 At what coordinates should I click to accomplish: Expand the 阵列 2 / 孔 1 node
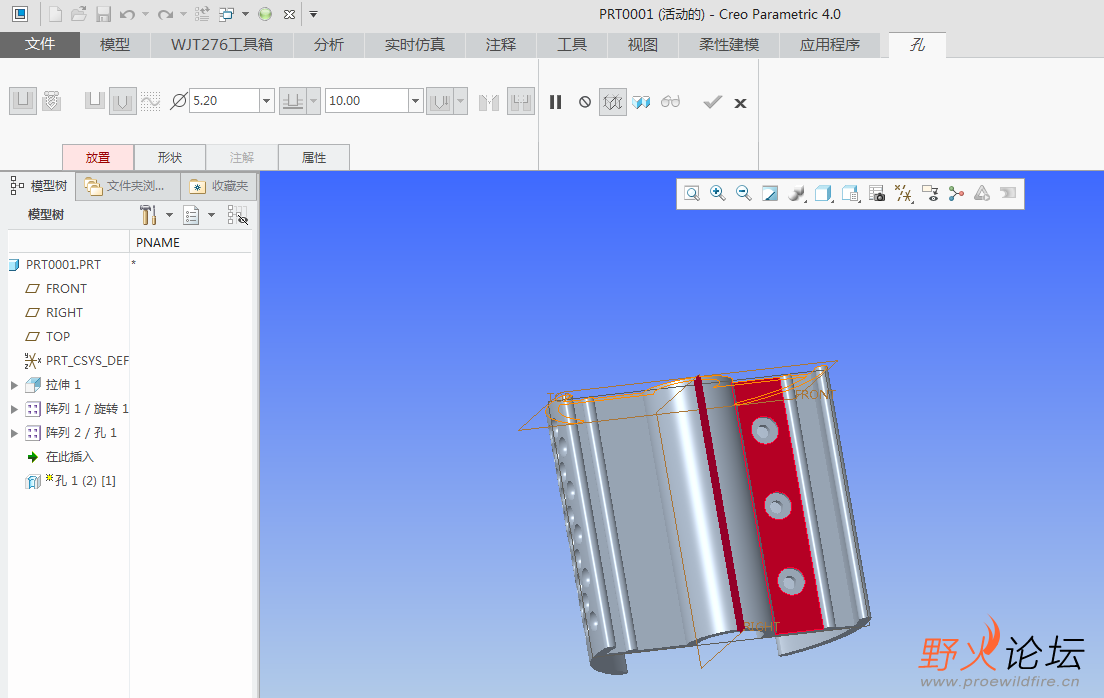coord(14,433)
